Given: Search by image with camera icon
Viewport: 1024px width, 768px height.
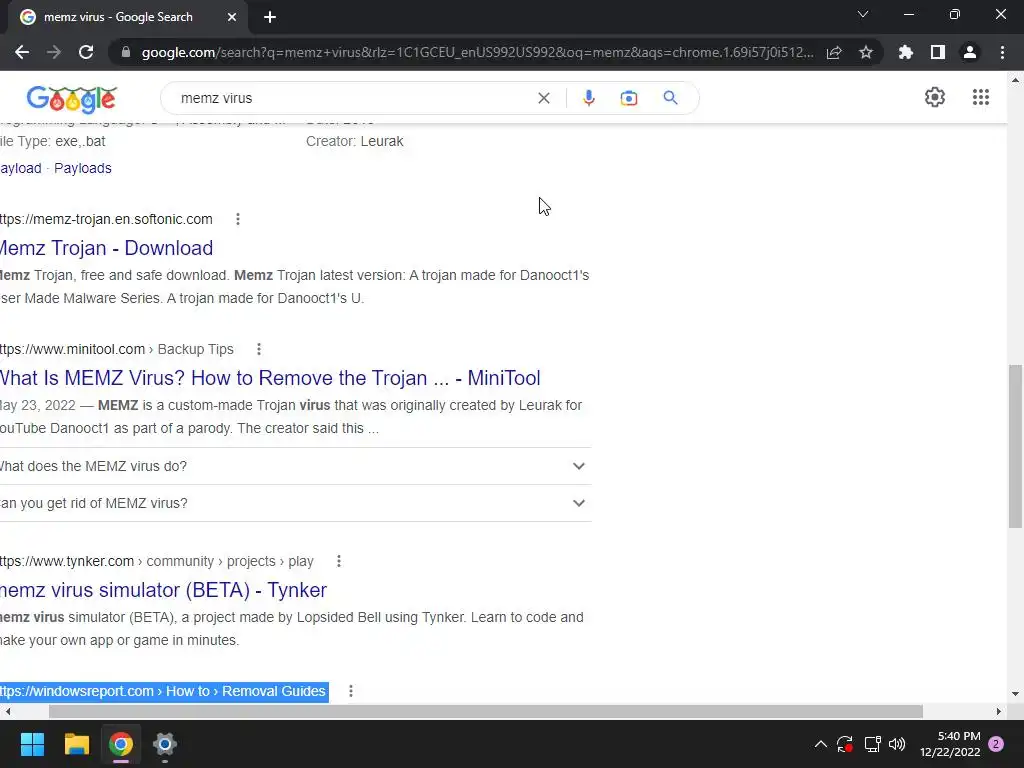Looking at the screenshot, I should tap(628, 98).
